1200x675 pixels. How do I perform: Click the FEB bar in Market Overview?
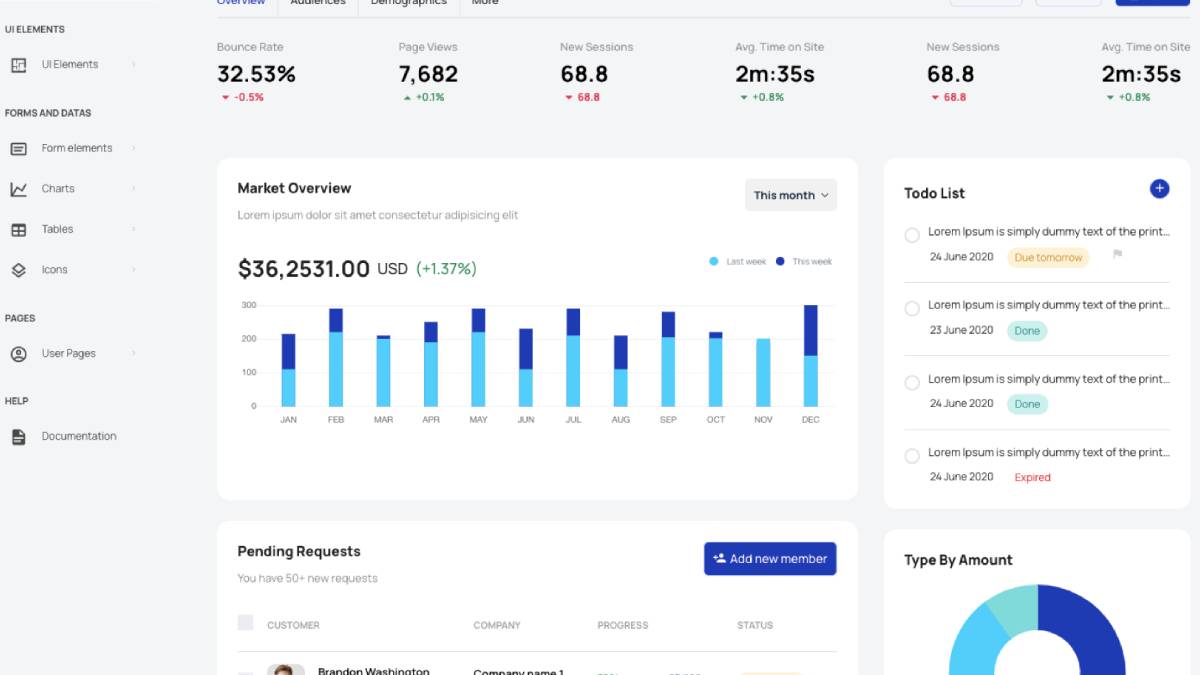point(336,357)
